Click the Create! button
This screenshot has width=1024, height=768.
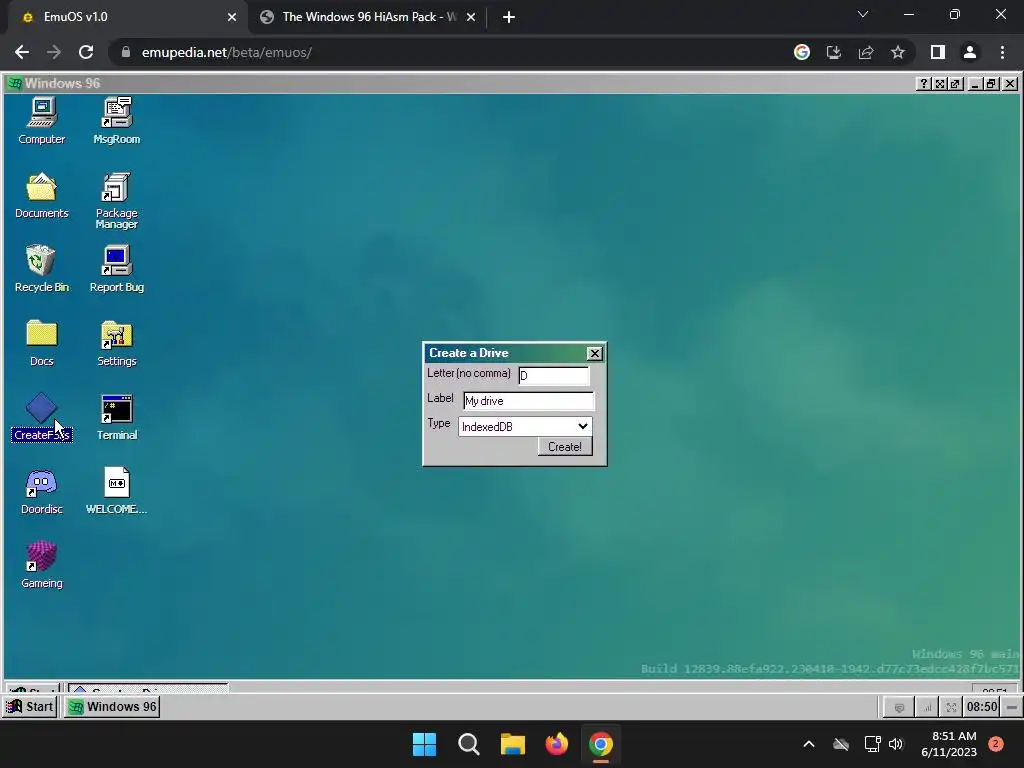click(x=565, y=447)
